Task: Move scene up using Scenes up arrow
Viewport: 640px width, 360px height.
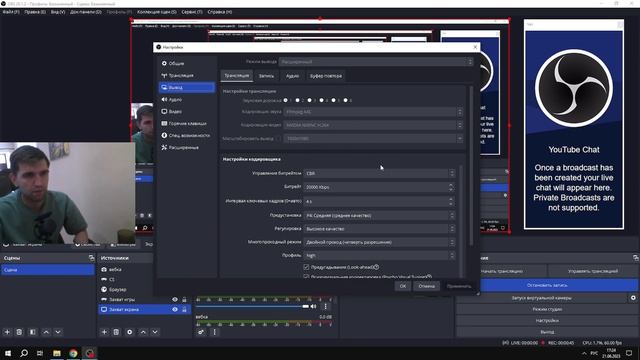Action: [x=46, y=332]
